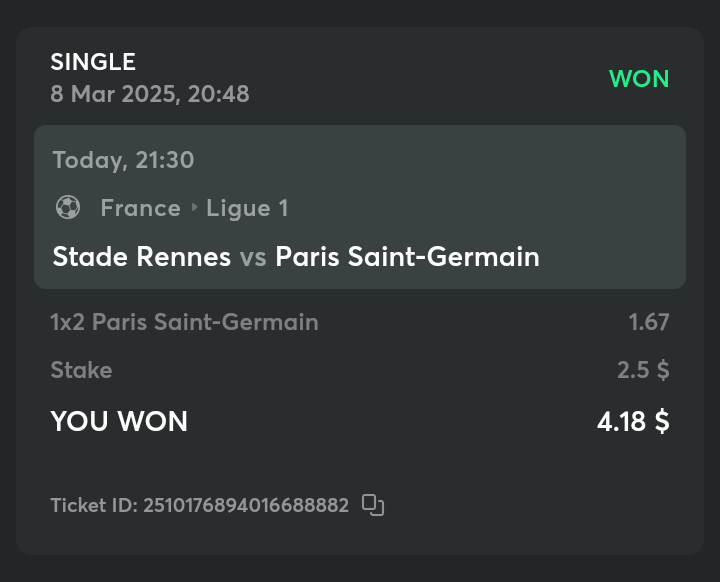720x582 pixels.
Task: Click the Today, 21:30 match time
Action: click(123, 160)
